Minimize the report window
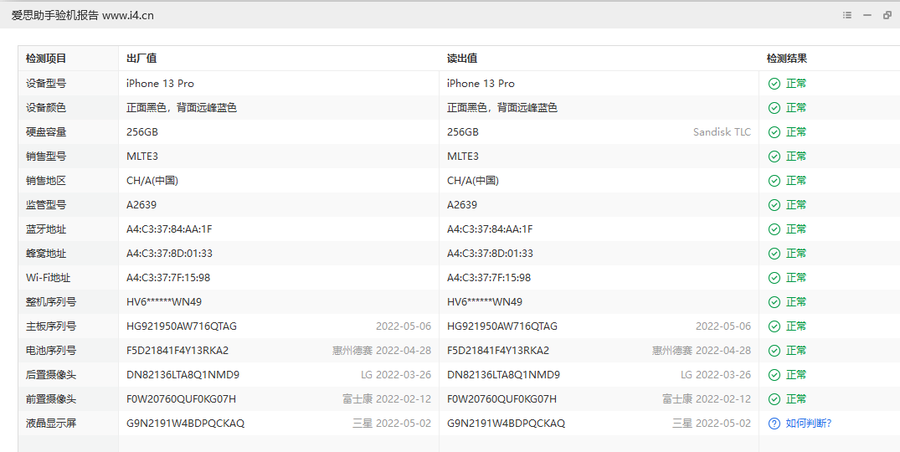Viewport: 900px width, 452px height. (x=867, y=15)
